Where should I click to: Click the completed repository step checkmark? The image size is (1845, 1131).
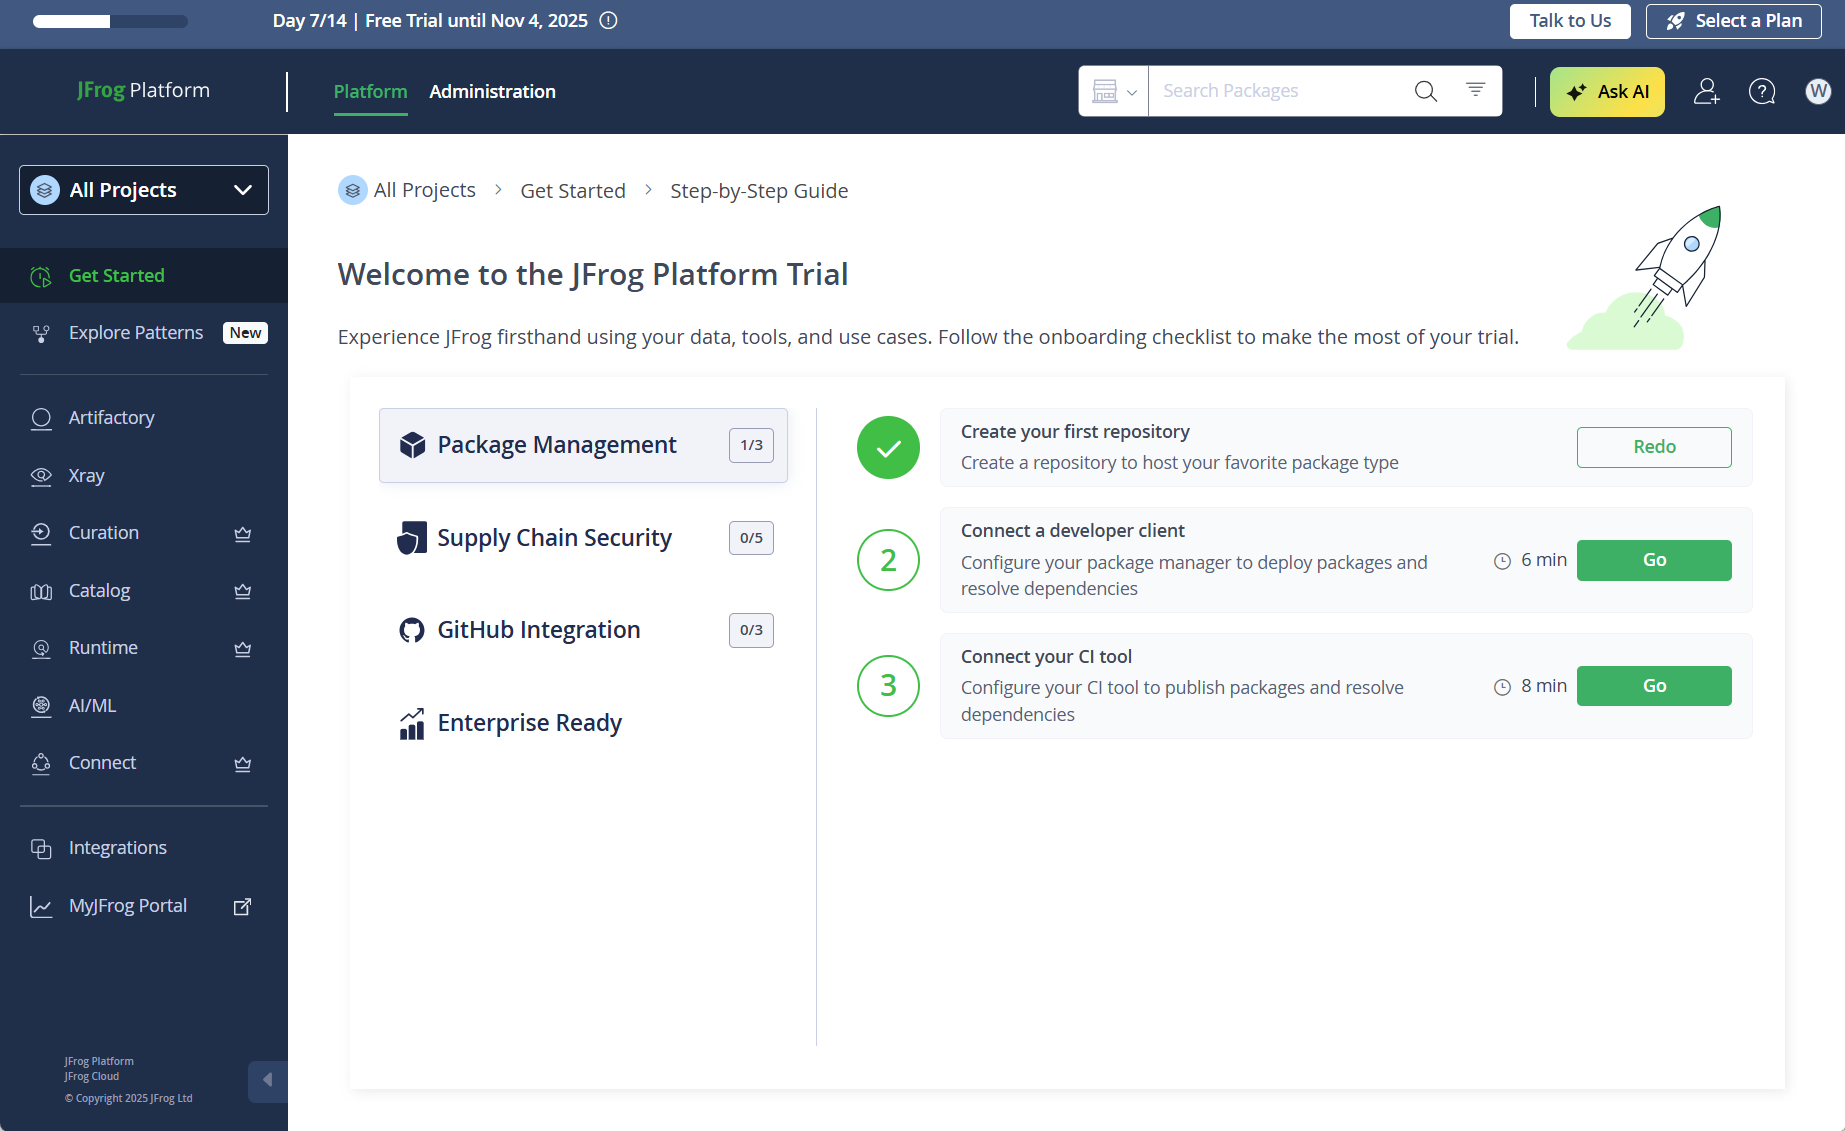888,447
